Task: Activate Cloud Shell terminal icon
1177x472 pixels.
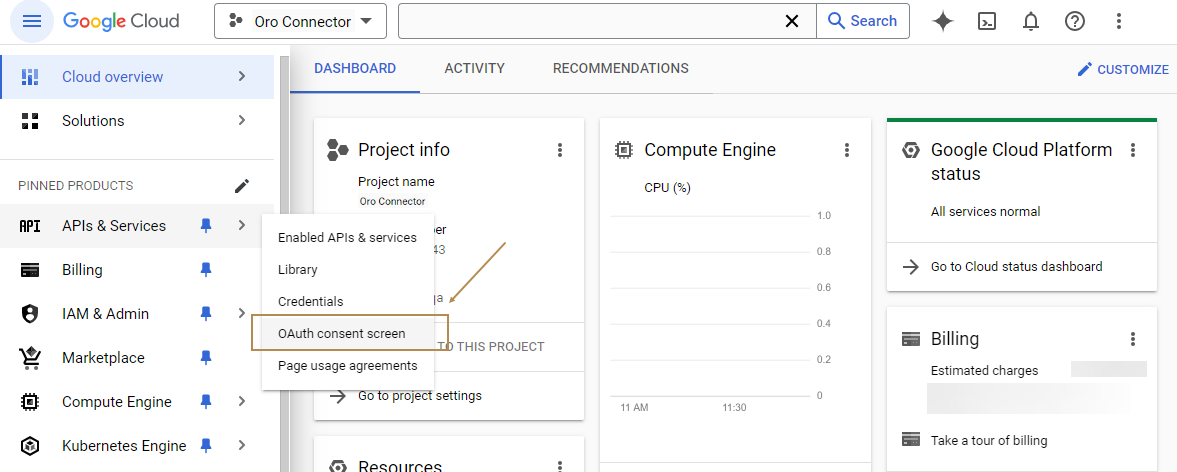Action: click(x=987, y=21)
